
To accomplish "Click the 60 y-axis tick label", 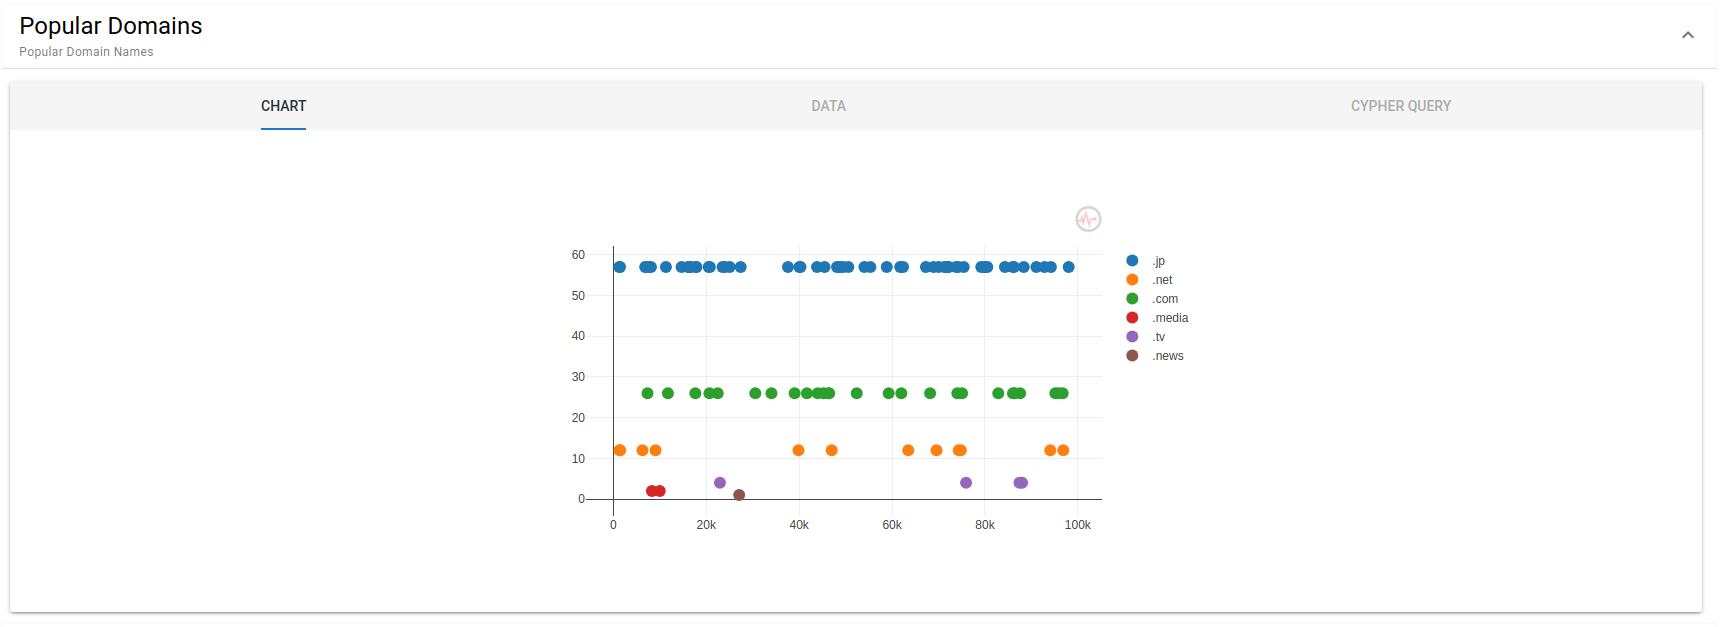I will (x=578, y=255).
